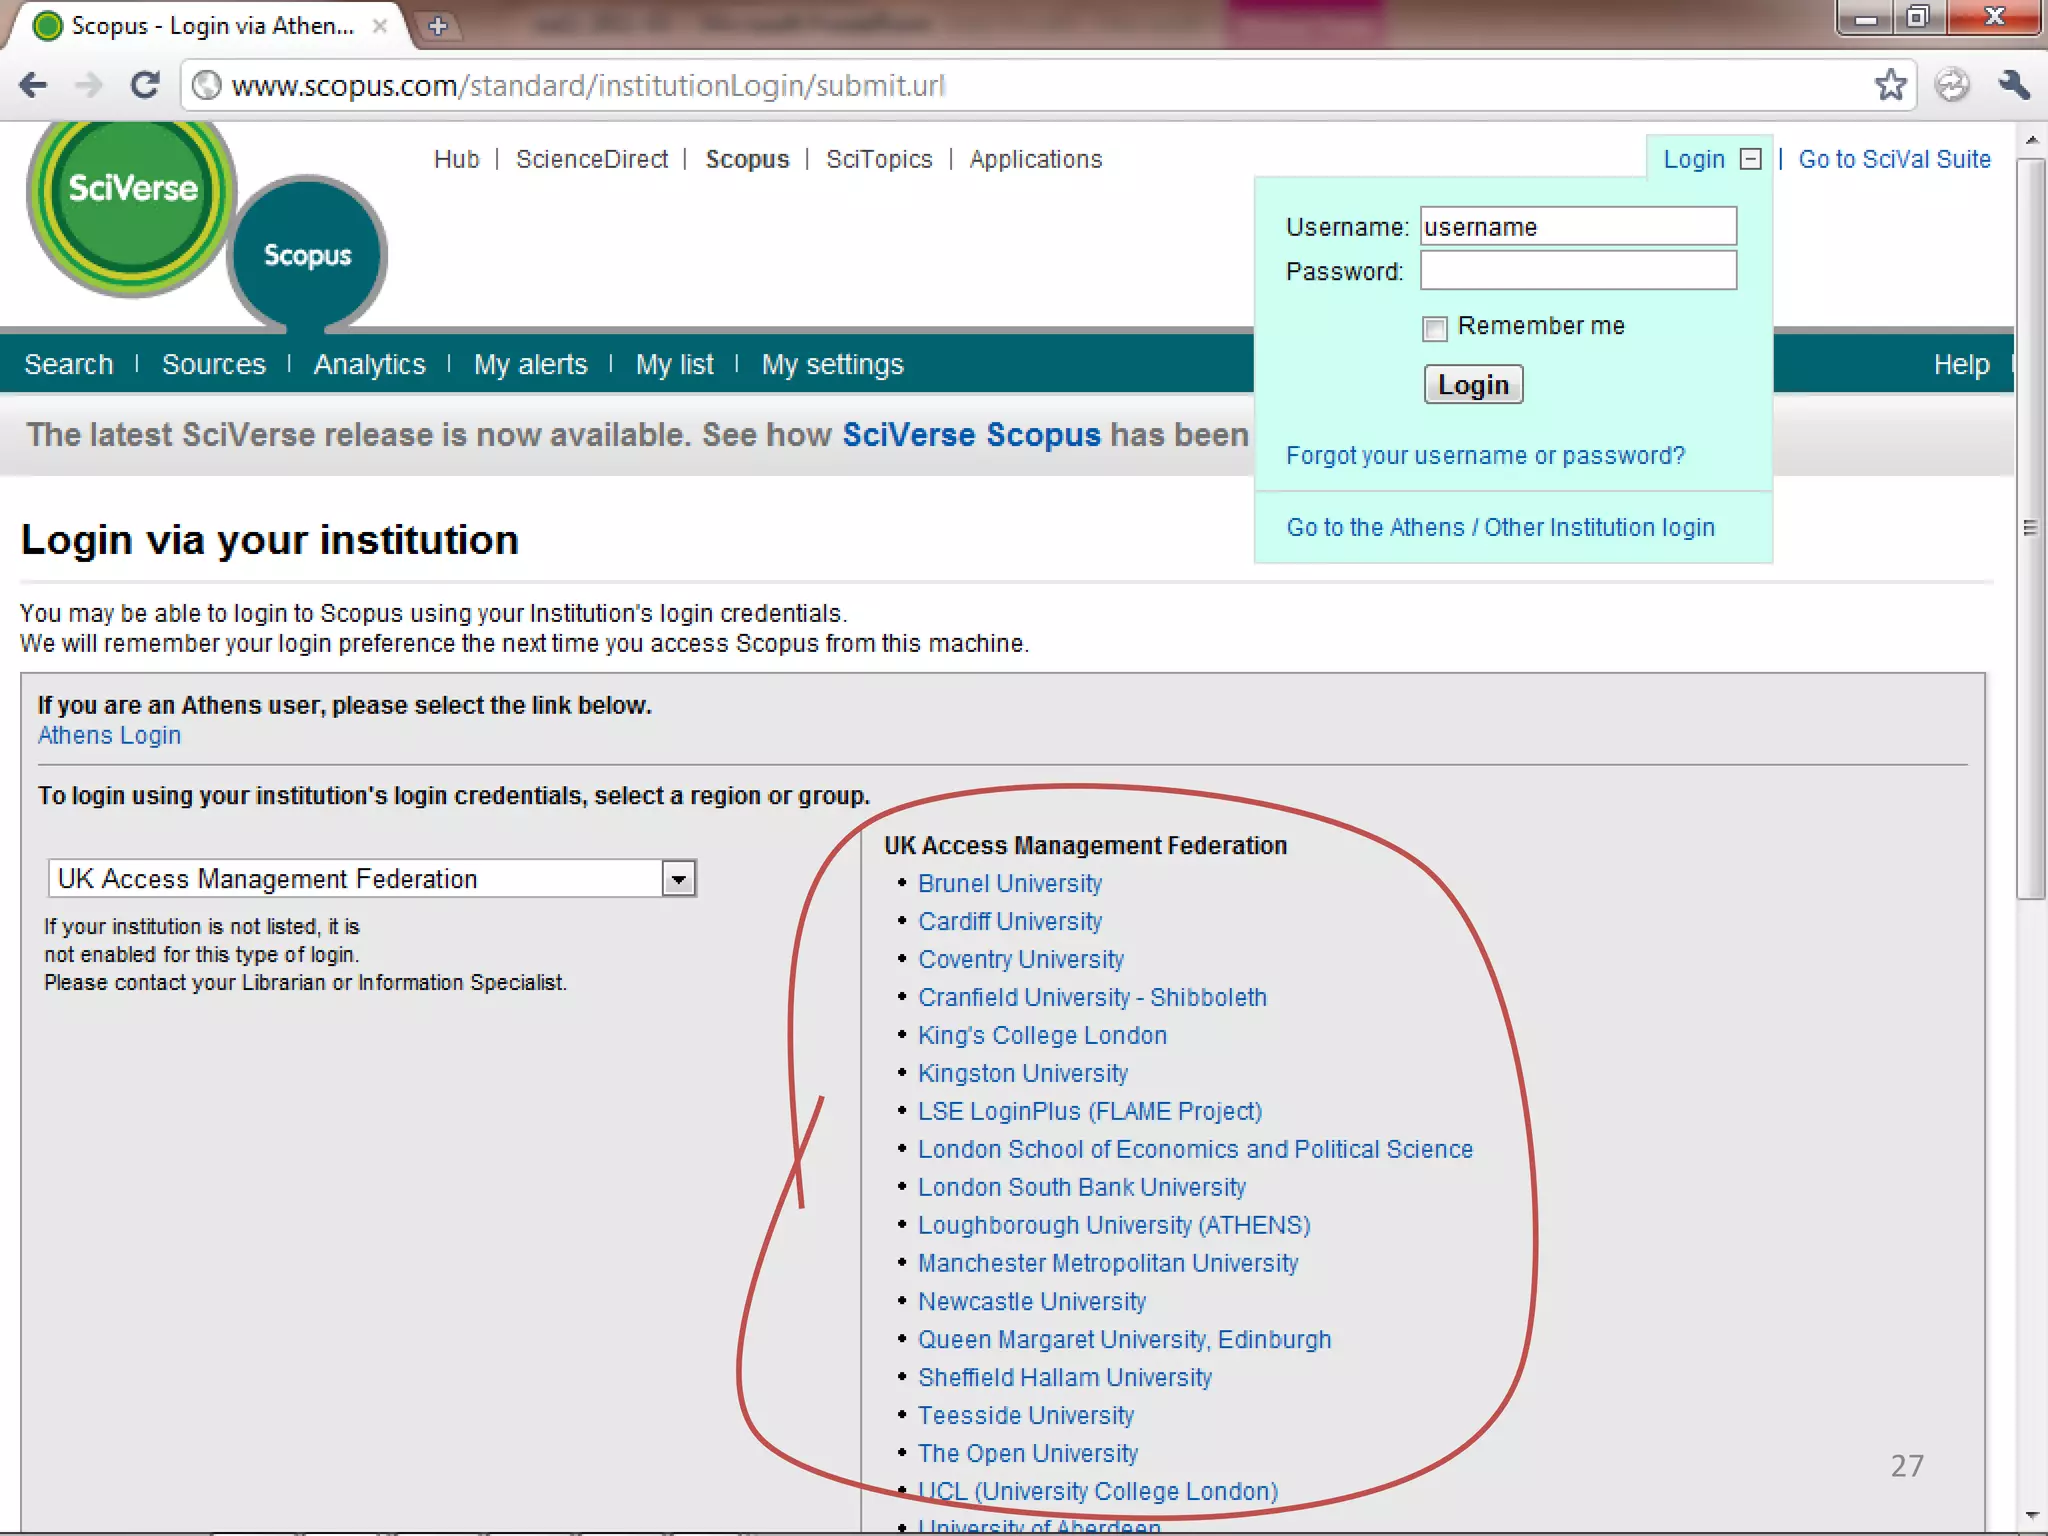The height and width of the screenshot is (1536, 2048).
Task: Click the Login header link
Action: (1694, 159)
